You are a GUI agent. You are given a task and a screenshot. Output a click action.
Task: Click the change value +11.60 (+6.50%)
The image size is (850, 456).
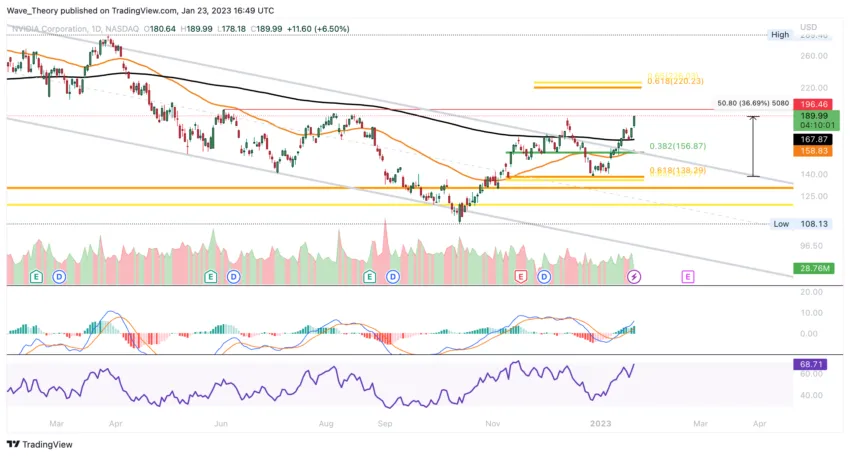click(318, 29)
